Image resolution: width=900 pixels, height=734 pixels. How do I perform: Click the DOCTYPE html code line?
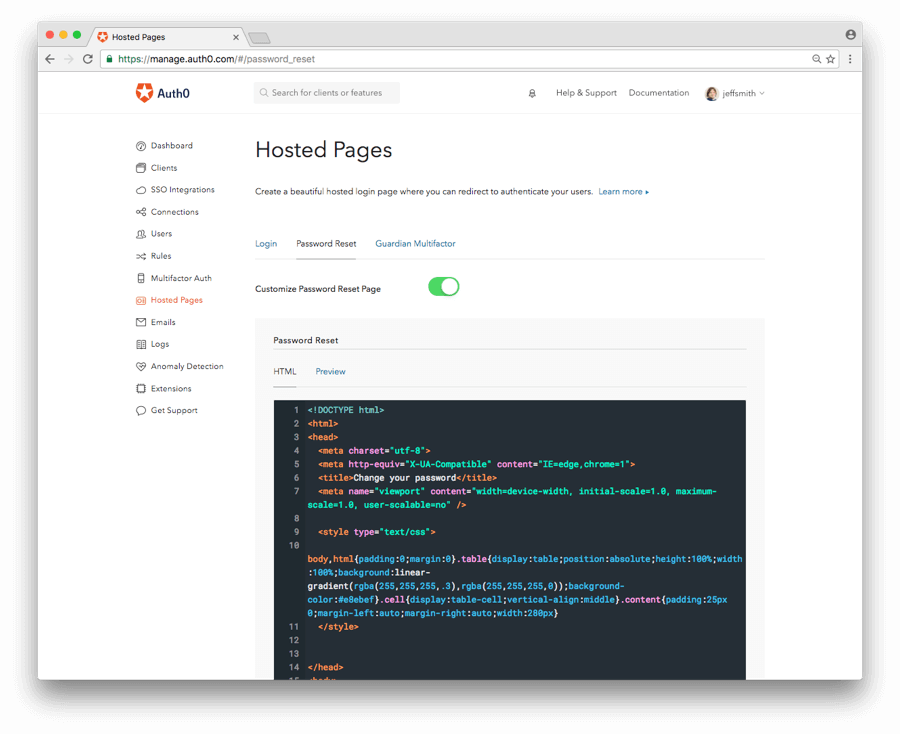346,410
